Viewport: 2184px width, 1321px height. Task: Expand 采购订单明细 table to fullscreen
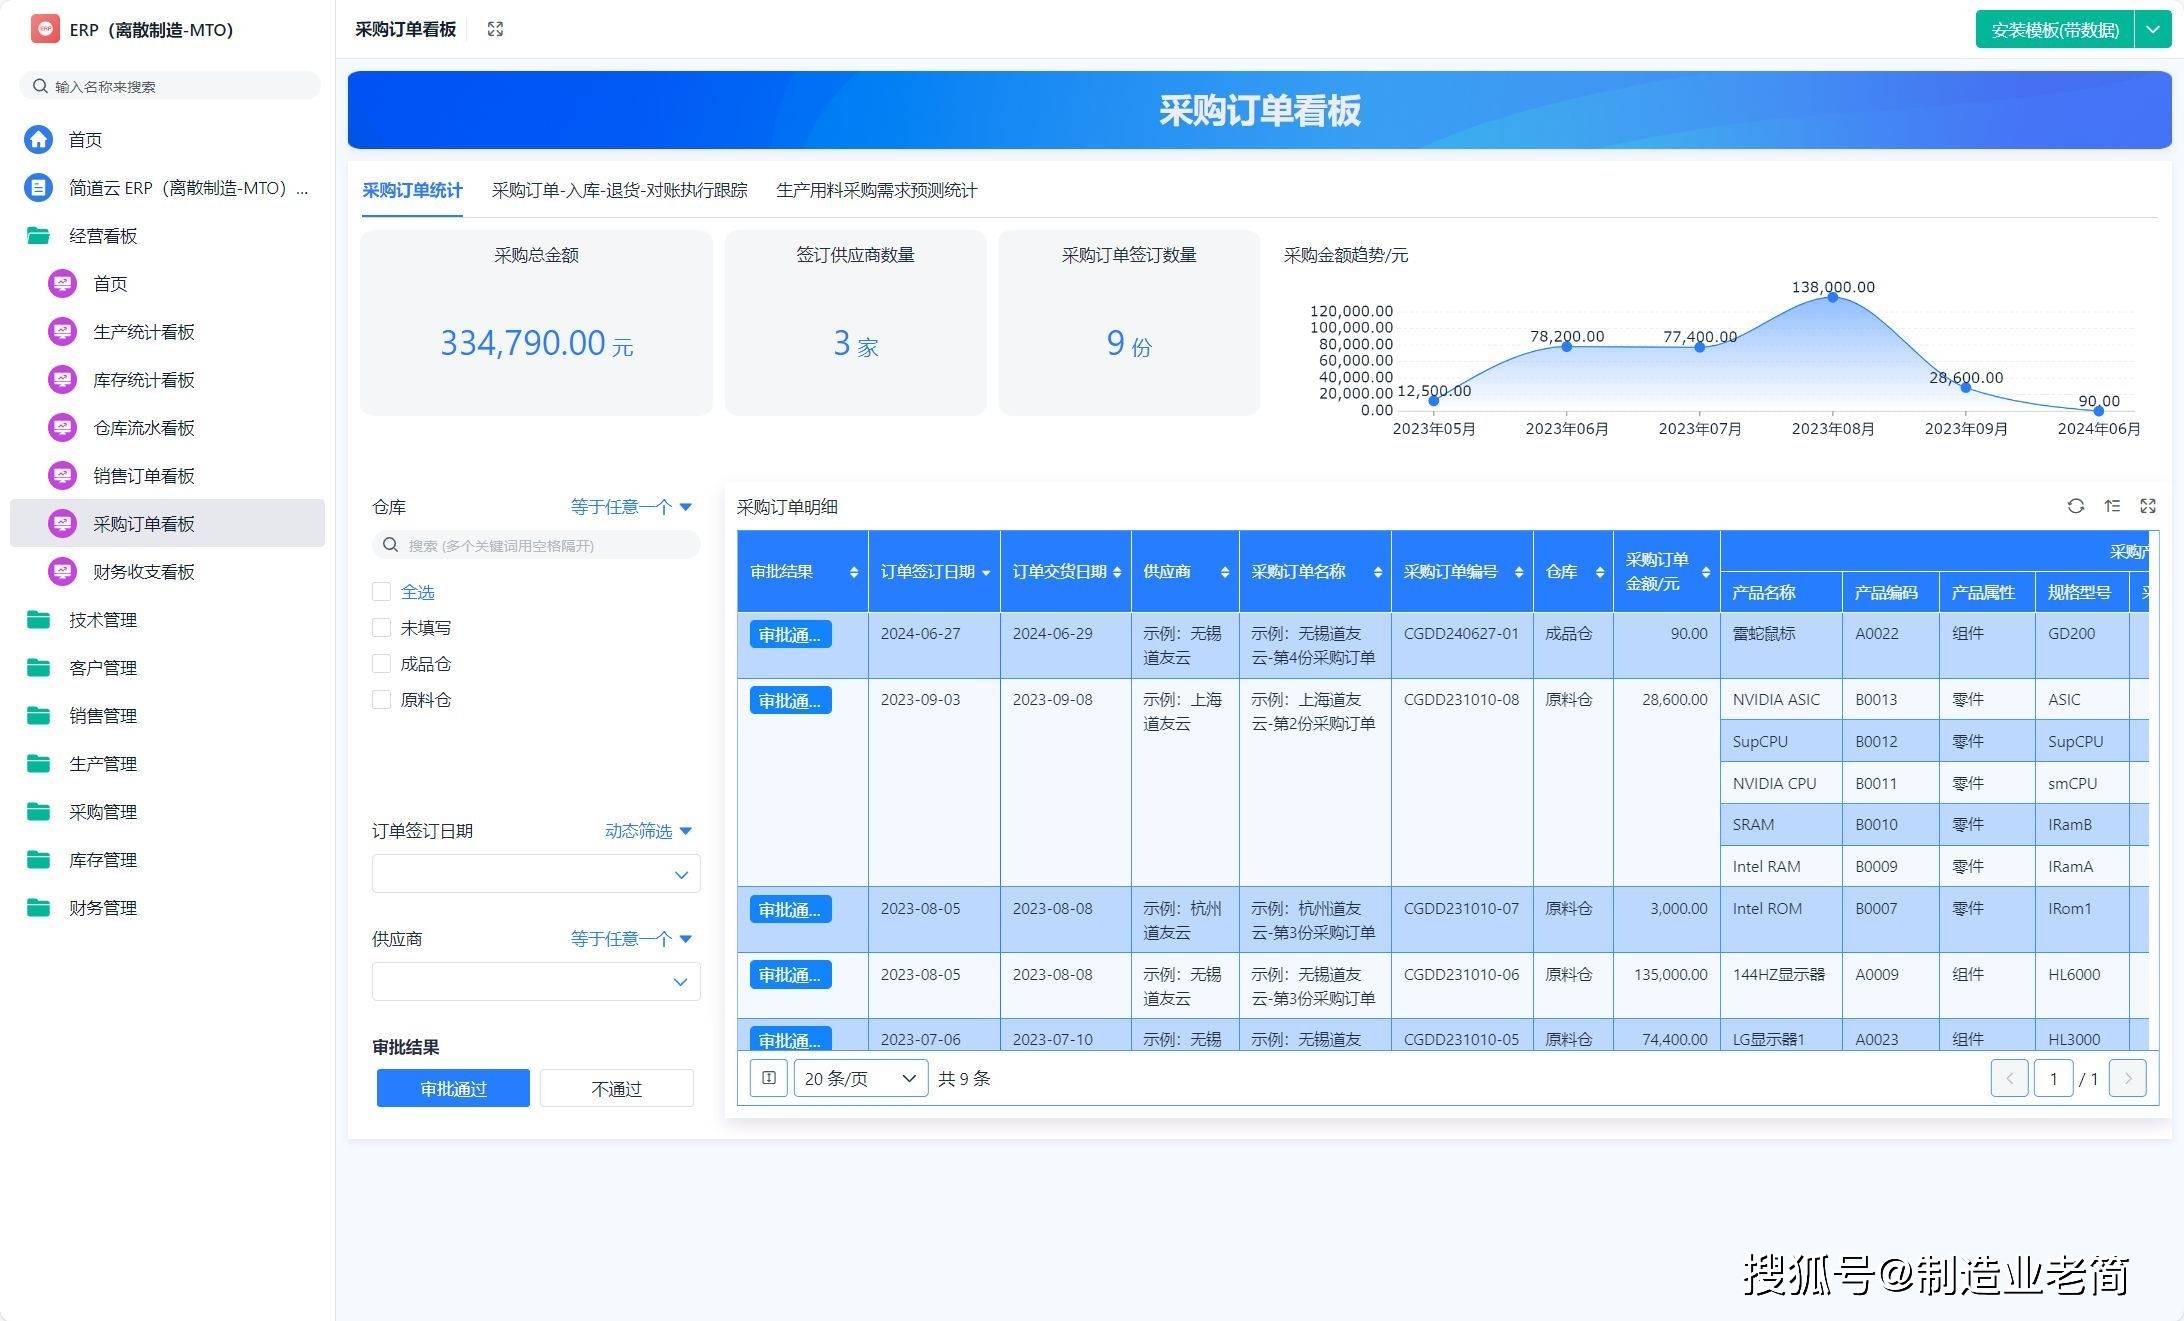click(2148, 506)
